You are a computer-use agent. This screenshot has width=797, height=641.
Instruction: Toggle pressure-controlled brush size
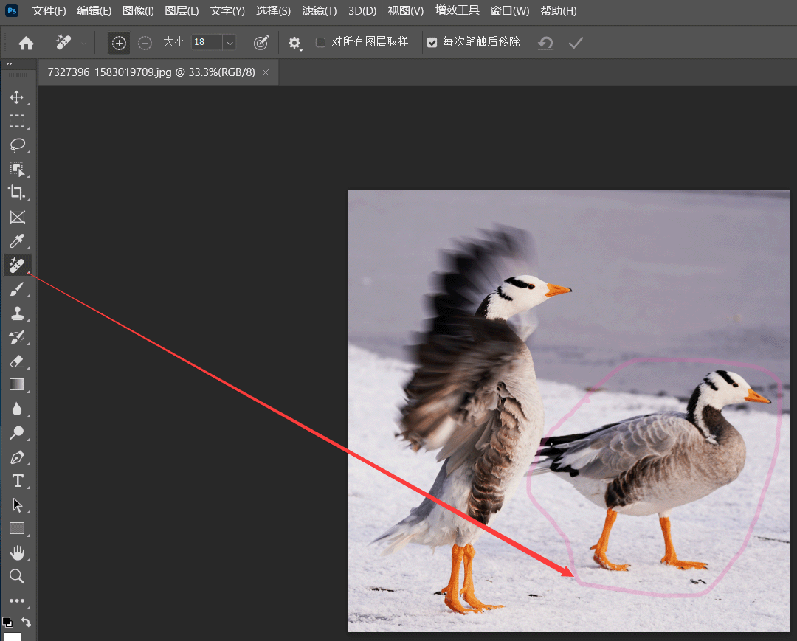[261, 43]
